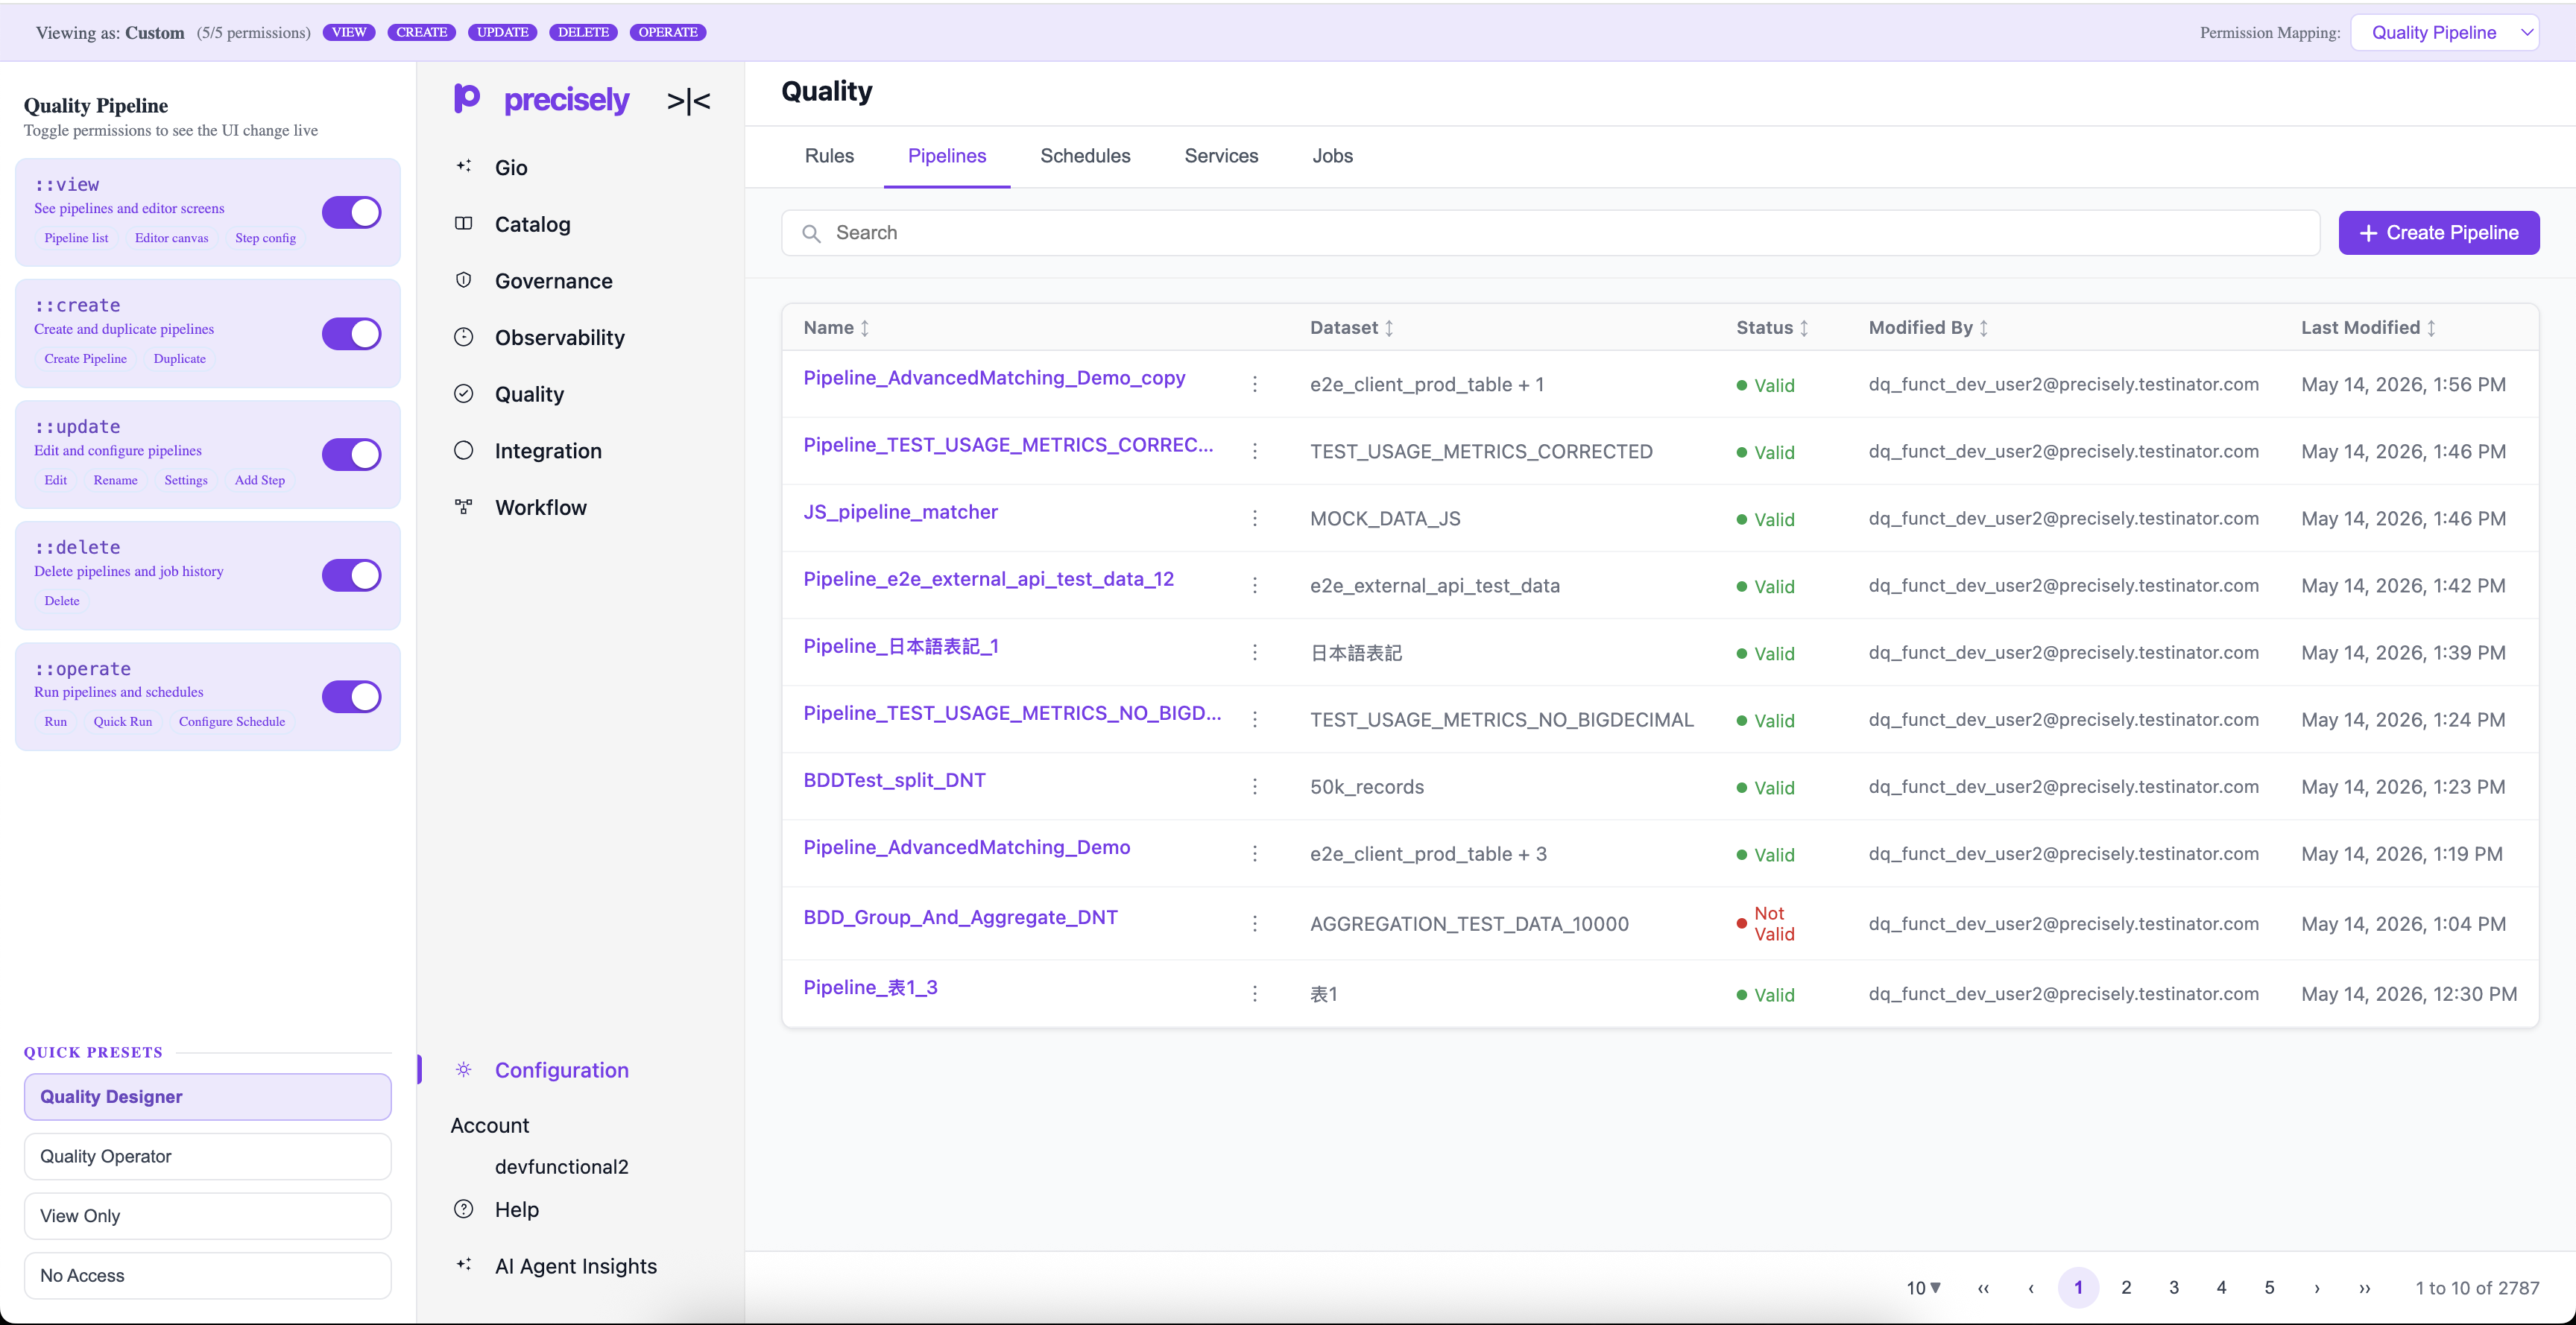Go to the next page arrow

2317,1288
